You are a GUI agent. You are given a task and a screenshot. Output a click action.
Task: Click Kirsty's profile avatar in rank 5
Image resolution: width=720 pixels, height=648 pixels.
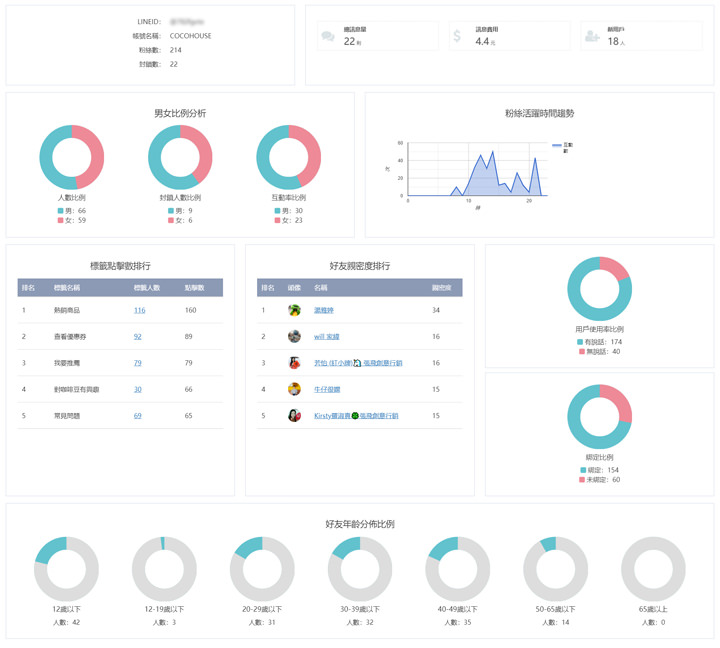point(294,415)
